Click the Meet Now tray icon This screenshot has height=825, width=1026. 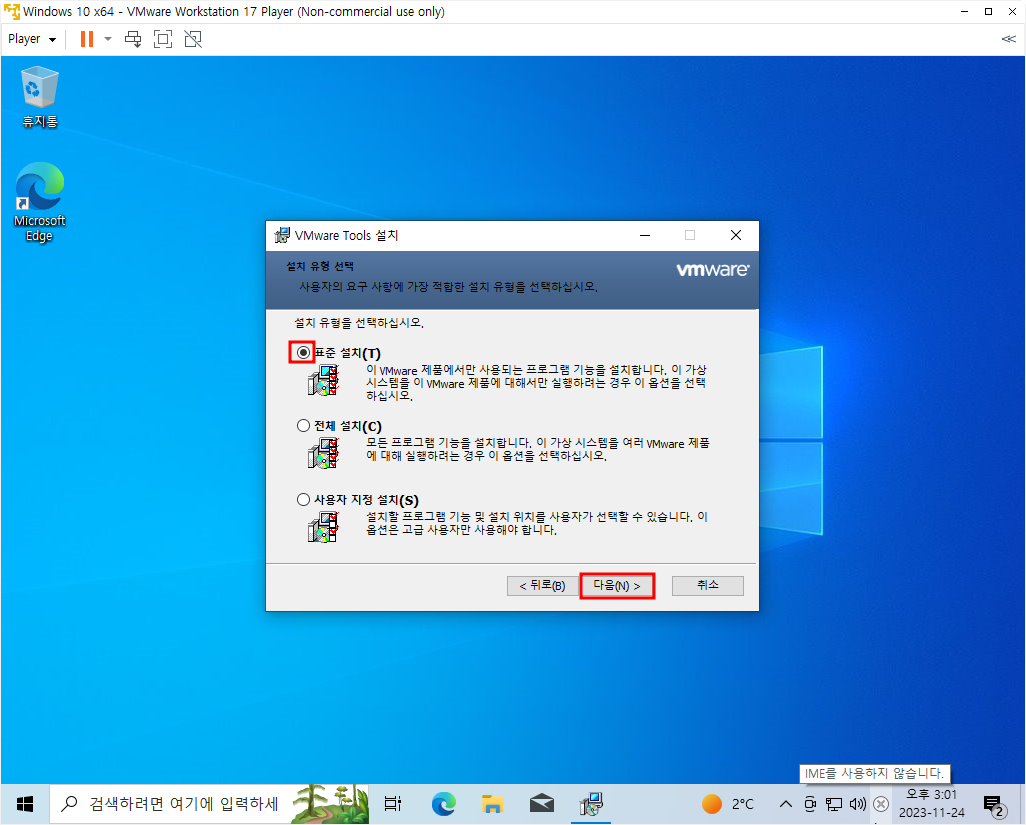click(x=810, y=804)
